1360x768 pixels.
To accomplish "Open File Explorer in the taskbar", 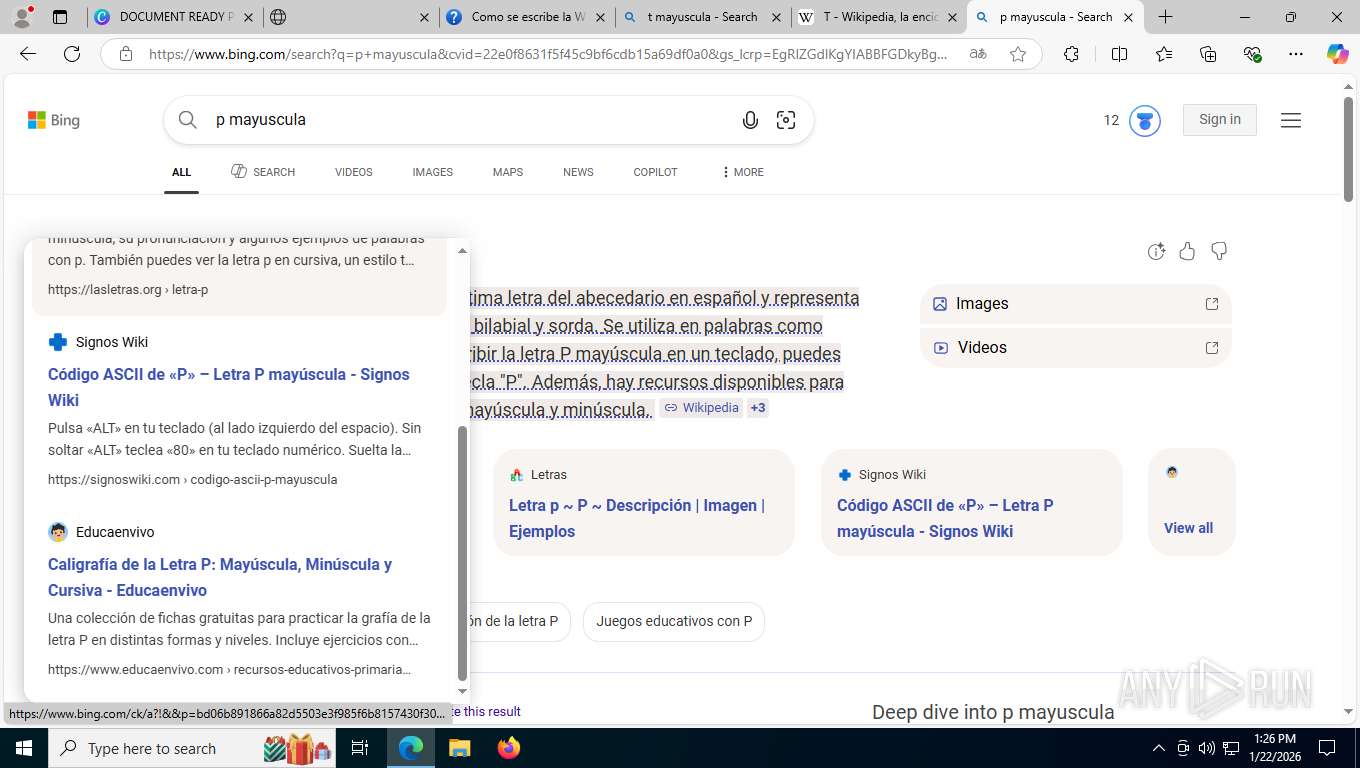I will (x=459, y=748).
